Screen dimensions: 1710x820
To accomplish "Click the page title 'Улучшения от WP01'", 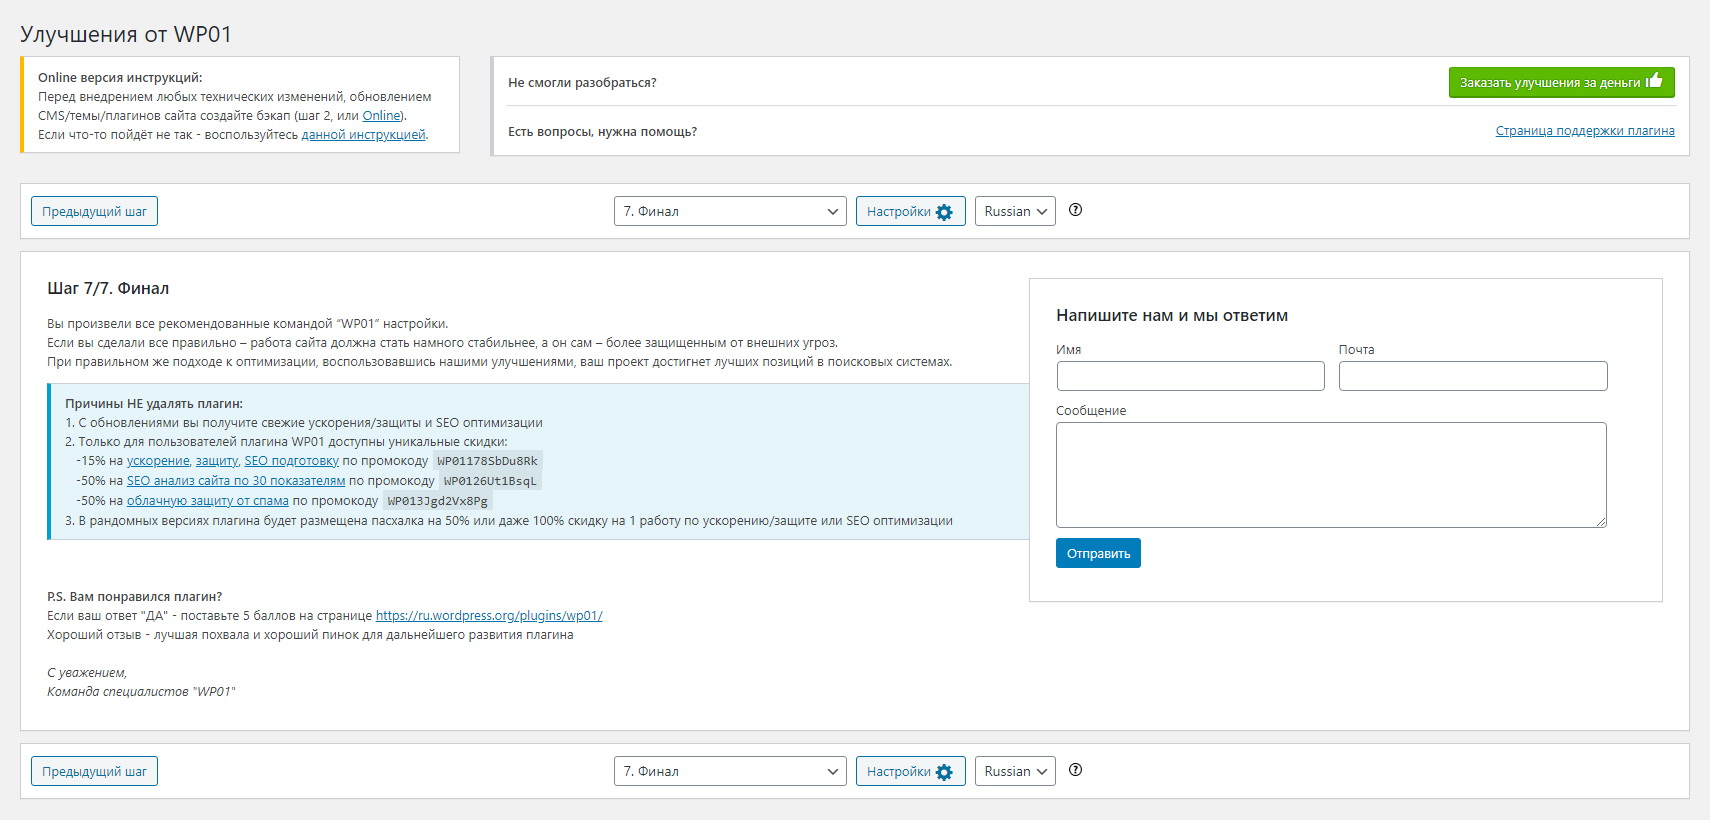I will (126, 34).
